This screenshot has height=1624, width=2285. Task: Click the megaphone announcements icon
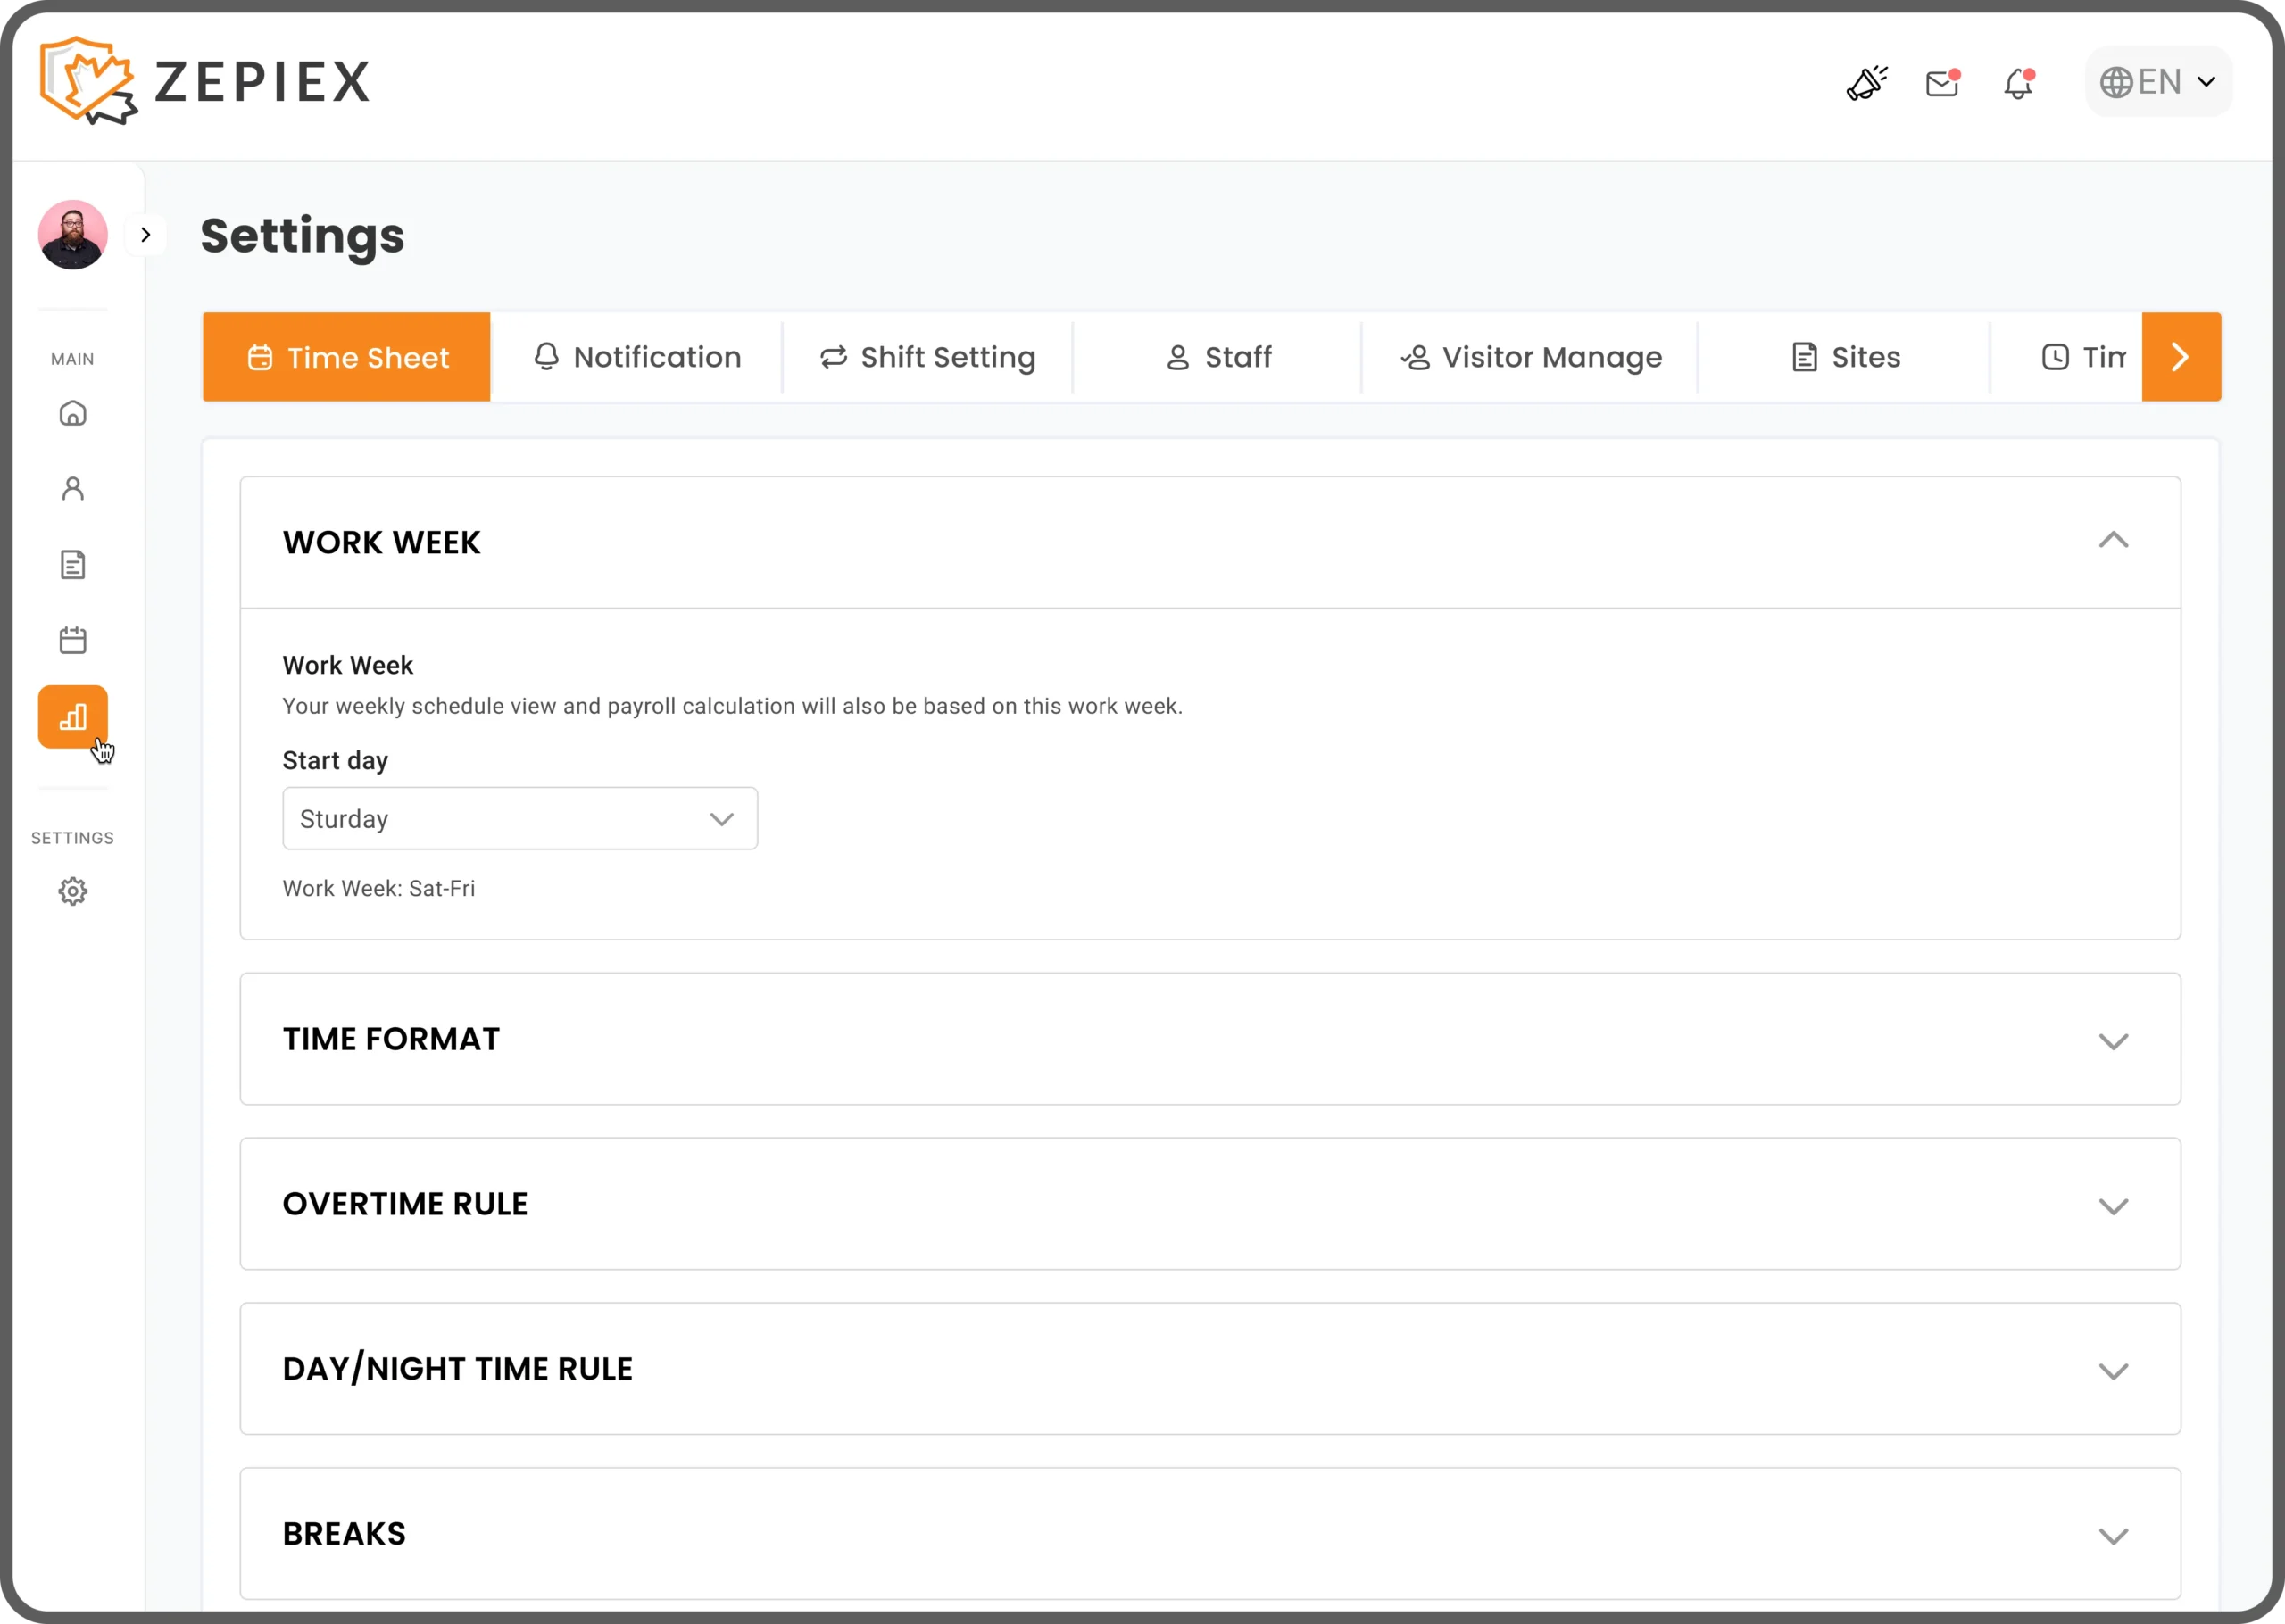1866,83
